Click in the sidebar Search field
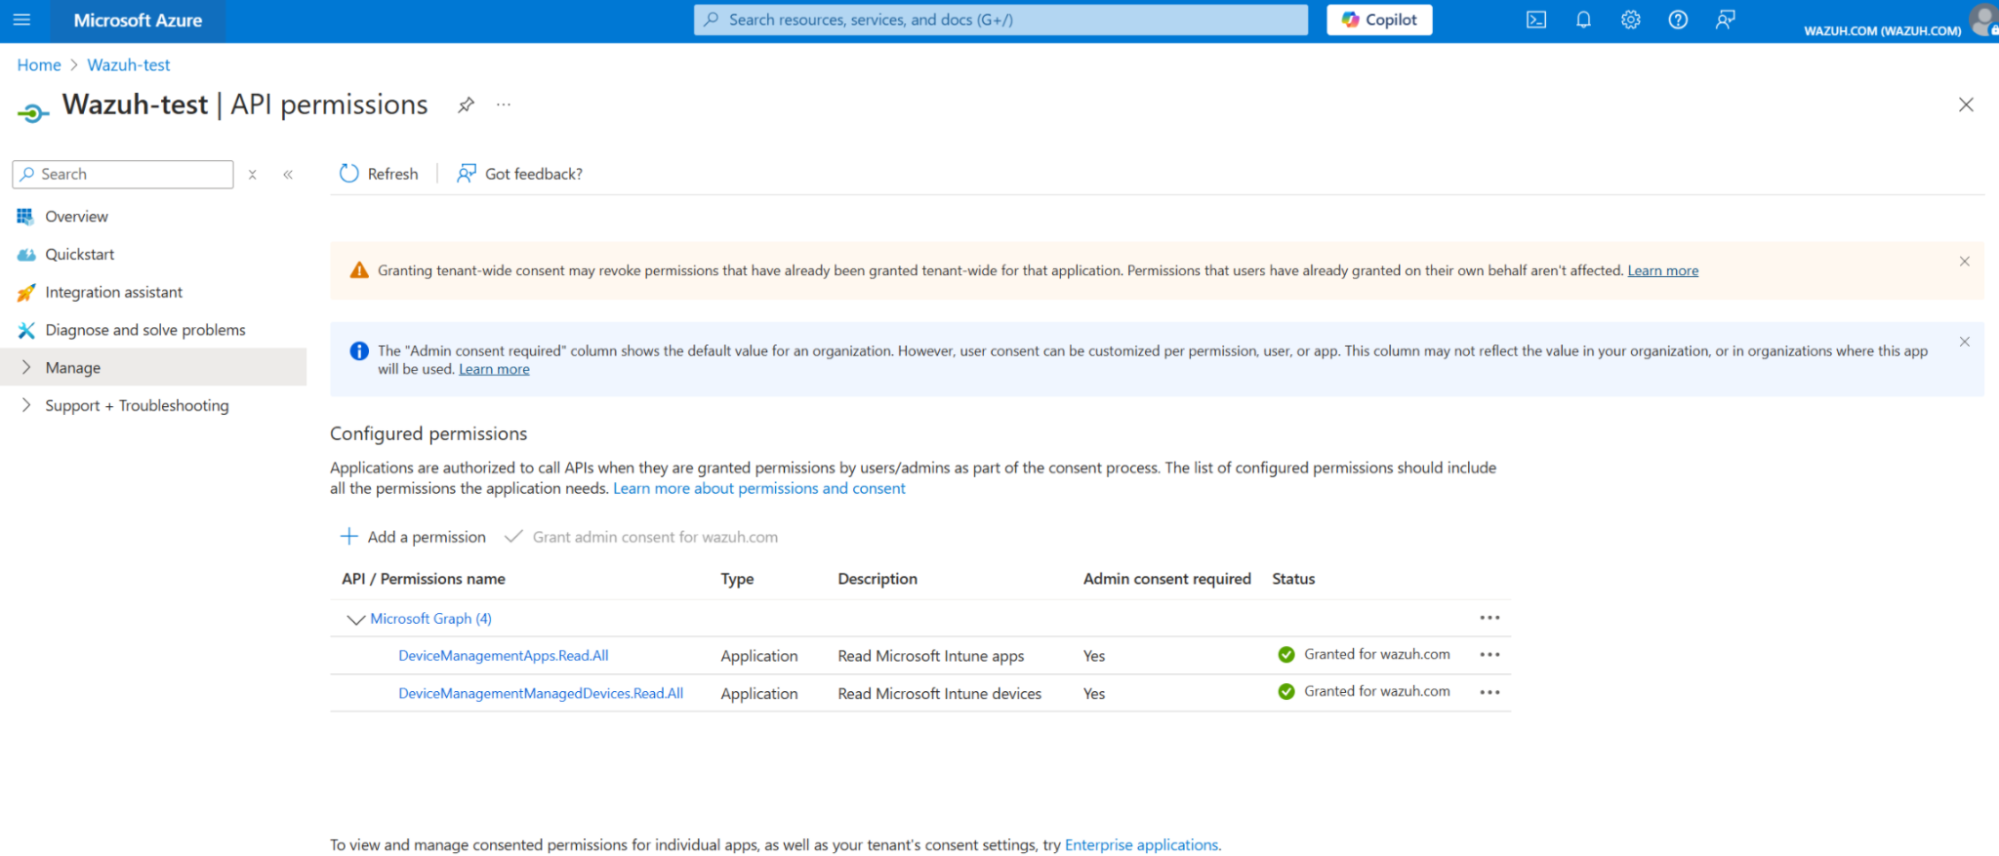1999x856 pixels. tap(130, 174)
